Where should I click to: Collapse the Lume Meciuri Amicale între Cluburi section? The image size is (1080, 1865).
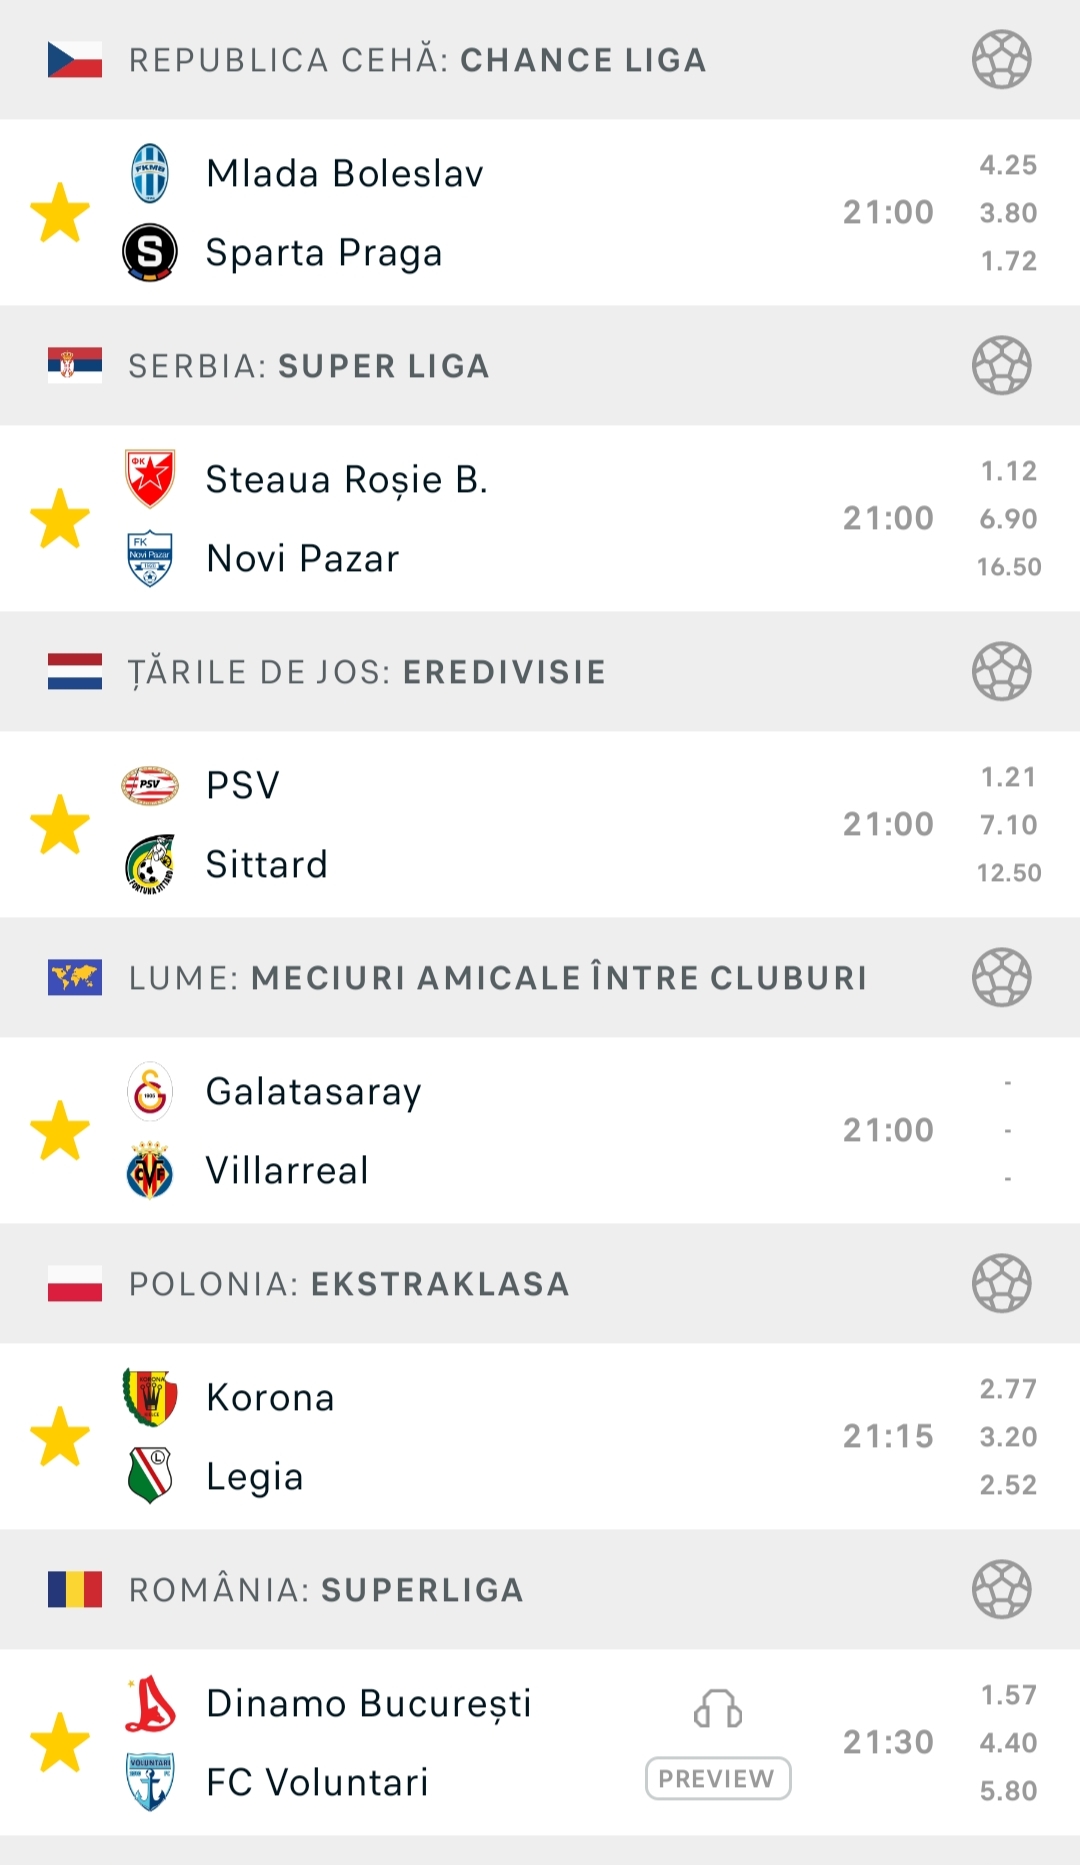(540, 978)
